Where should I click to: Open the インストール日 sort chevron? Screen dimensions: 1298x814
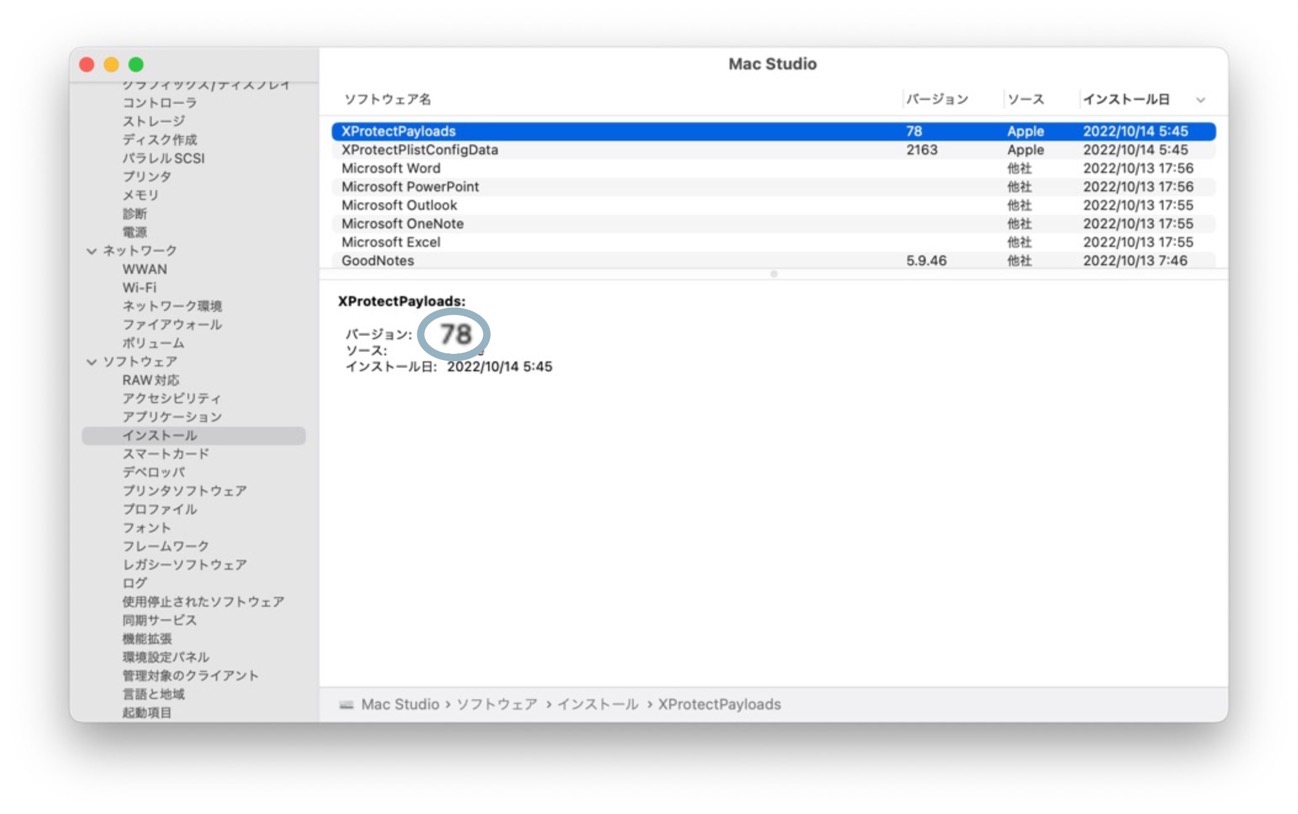1201,100
